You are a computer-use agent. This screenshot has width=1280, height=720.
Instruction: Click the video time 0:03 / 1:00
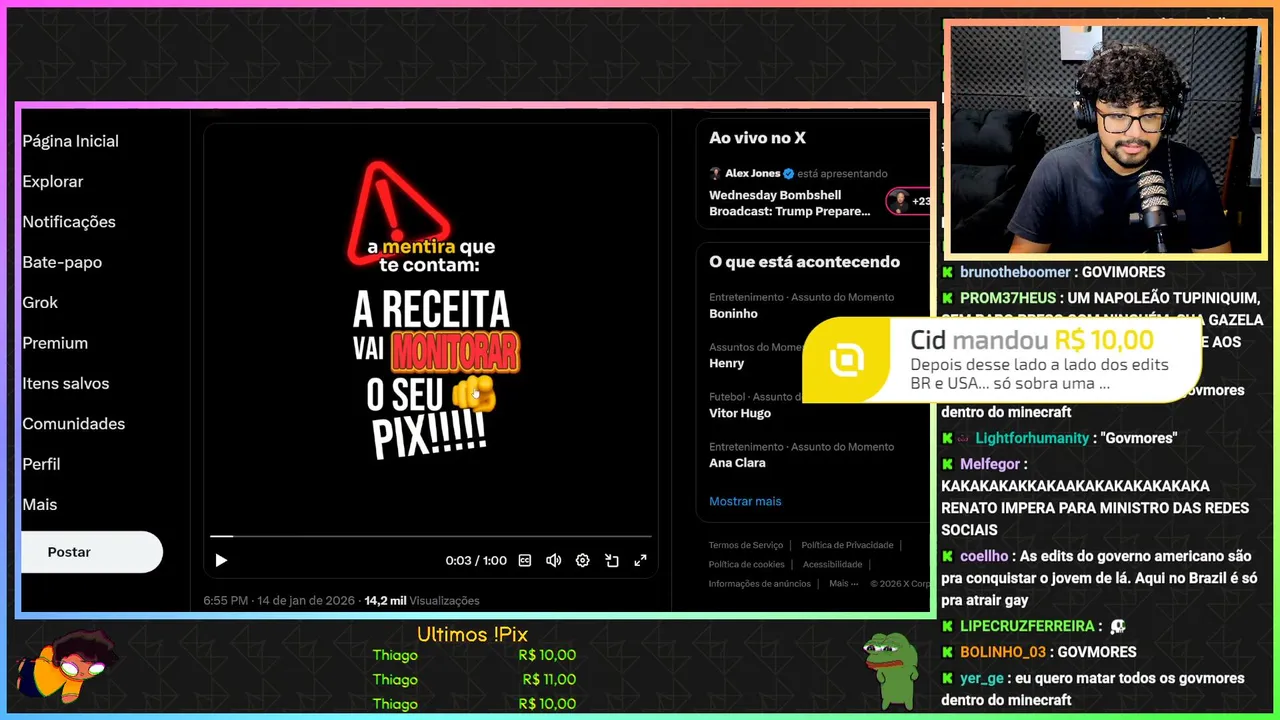tap(476, 561)
